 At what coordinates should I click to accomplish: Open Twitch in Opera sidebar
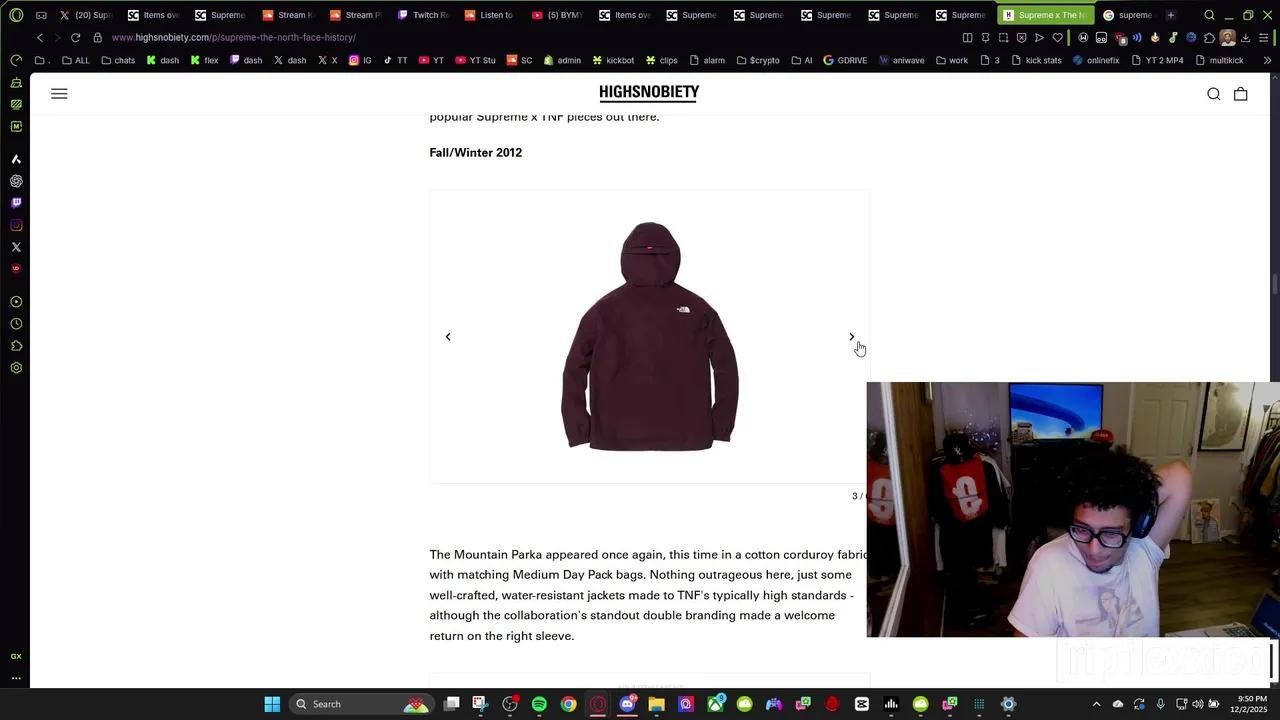[16, 203]
